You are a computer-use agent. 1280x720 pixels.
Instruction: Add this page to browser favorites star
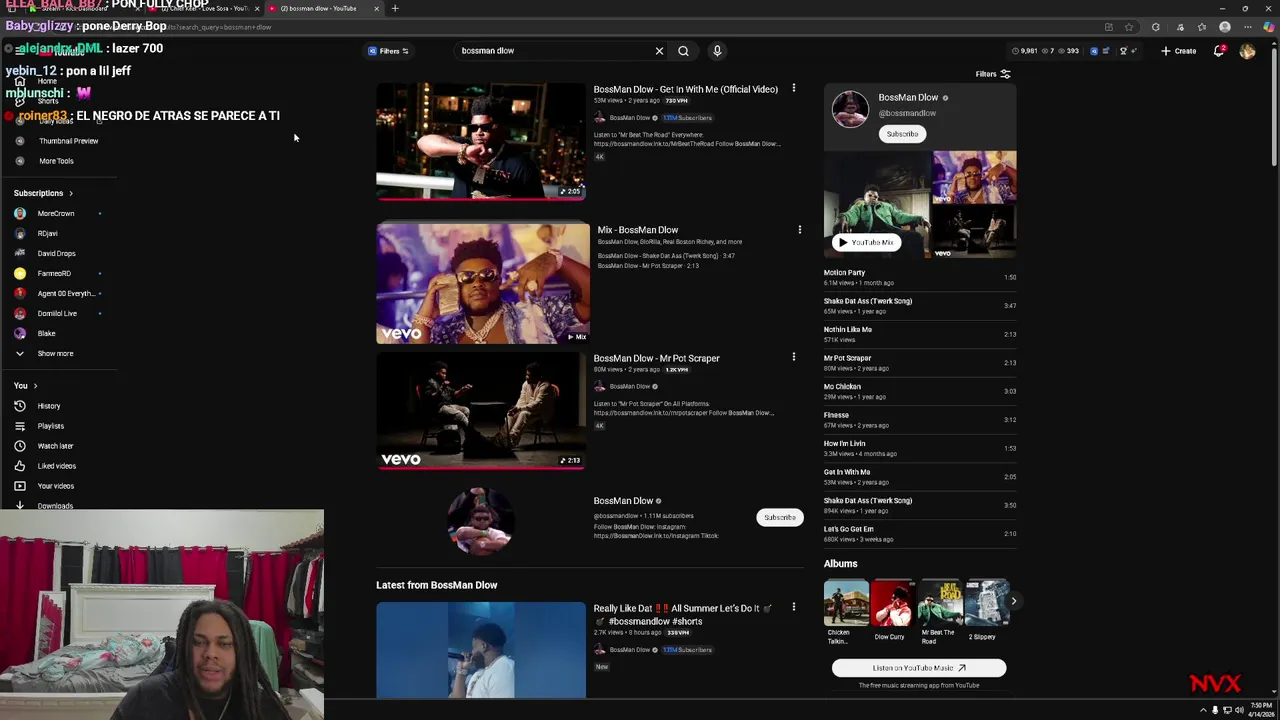1129,27
